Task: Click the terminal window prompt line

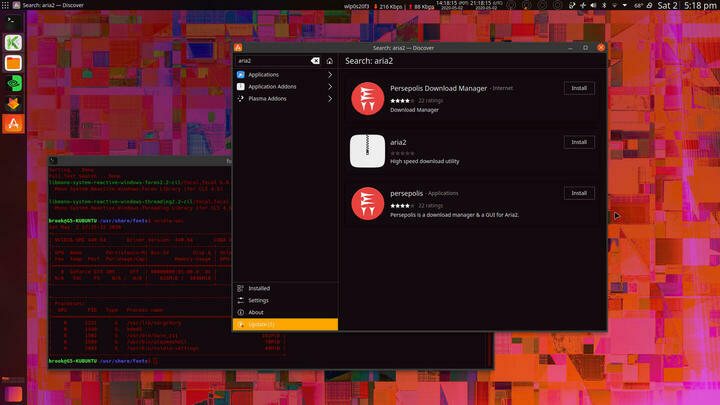Action: click(103, 361)
